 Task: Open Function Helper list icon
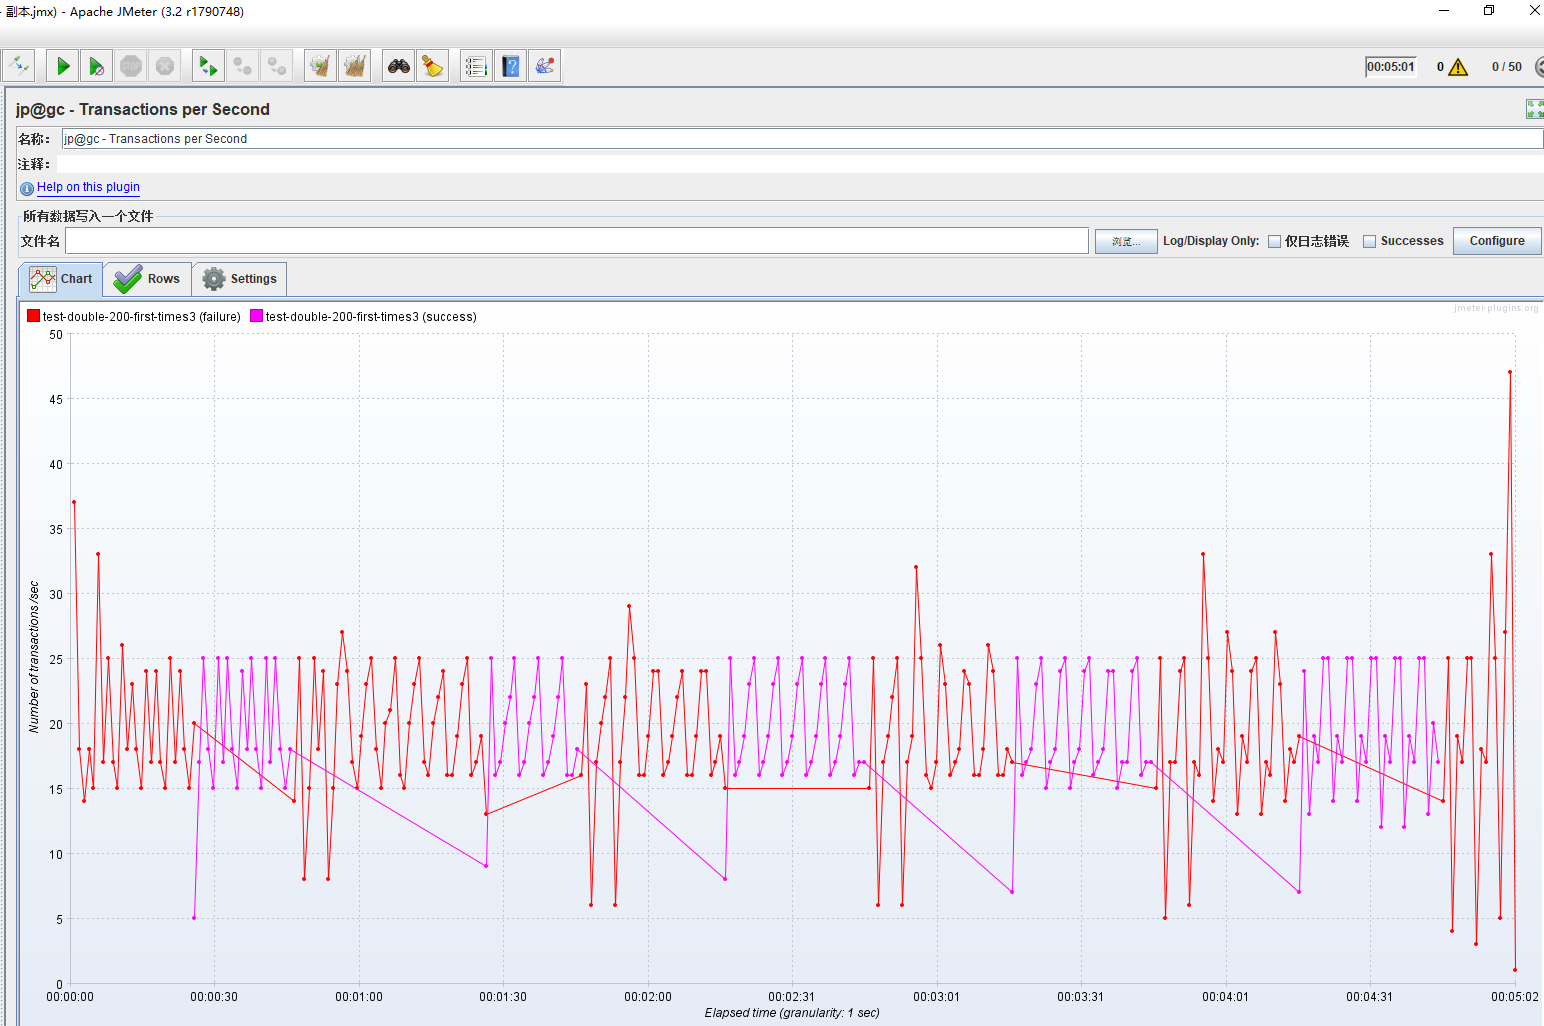click(x=476, y=66)
